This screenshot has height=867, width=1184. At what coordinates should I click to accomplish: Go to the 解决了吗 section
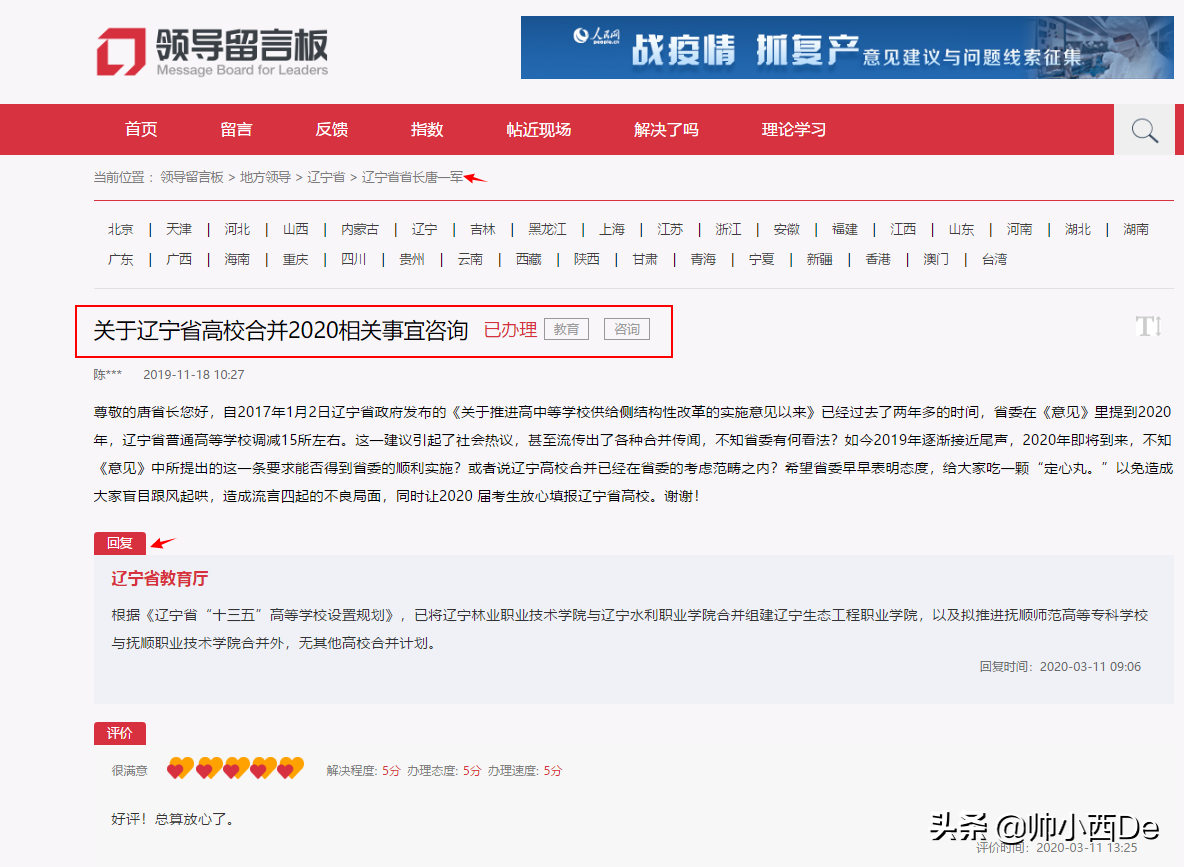665,129
